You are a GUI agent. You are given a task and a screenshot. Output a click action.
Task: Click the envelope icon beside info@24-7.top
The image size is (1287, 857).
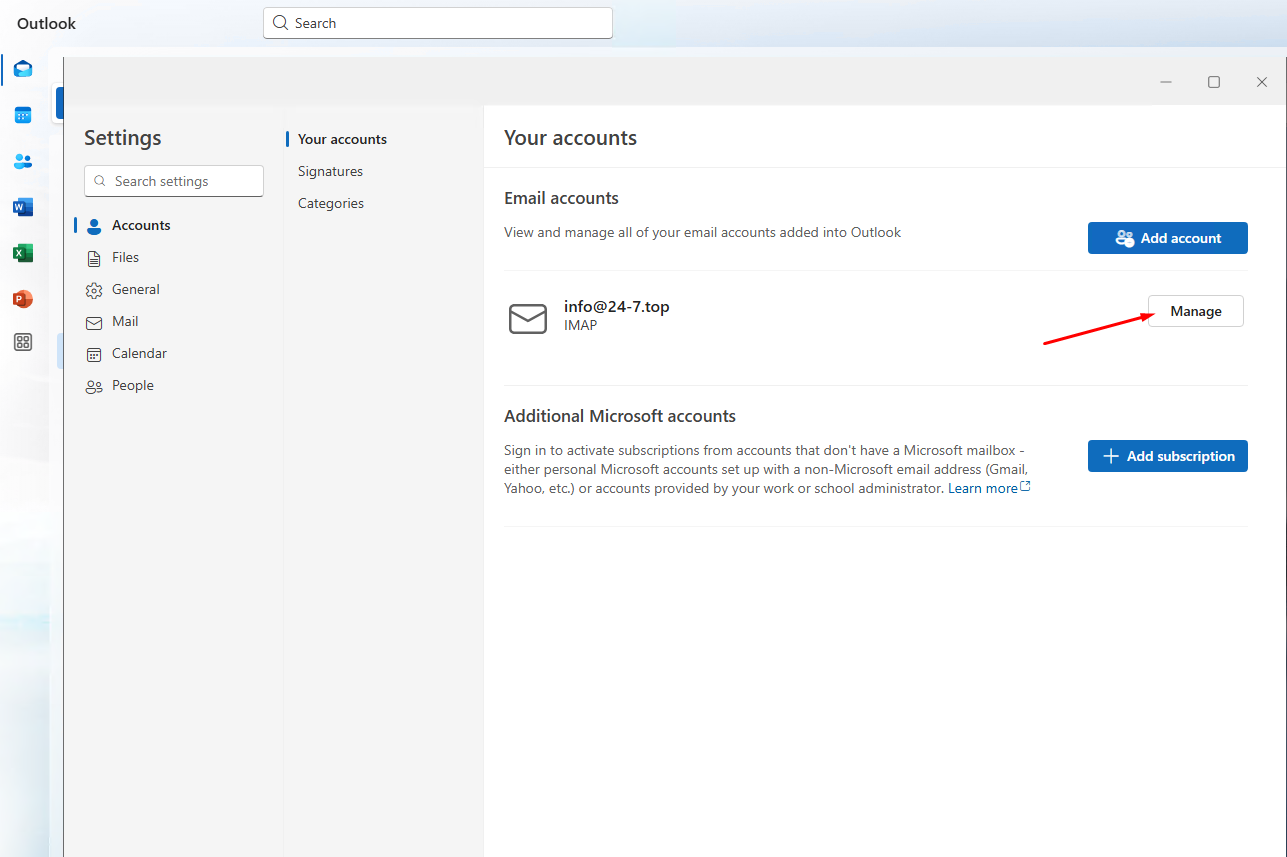pyautogui.click(x=528, y=319)
